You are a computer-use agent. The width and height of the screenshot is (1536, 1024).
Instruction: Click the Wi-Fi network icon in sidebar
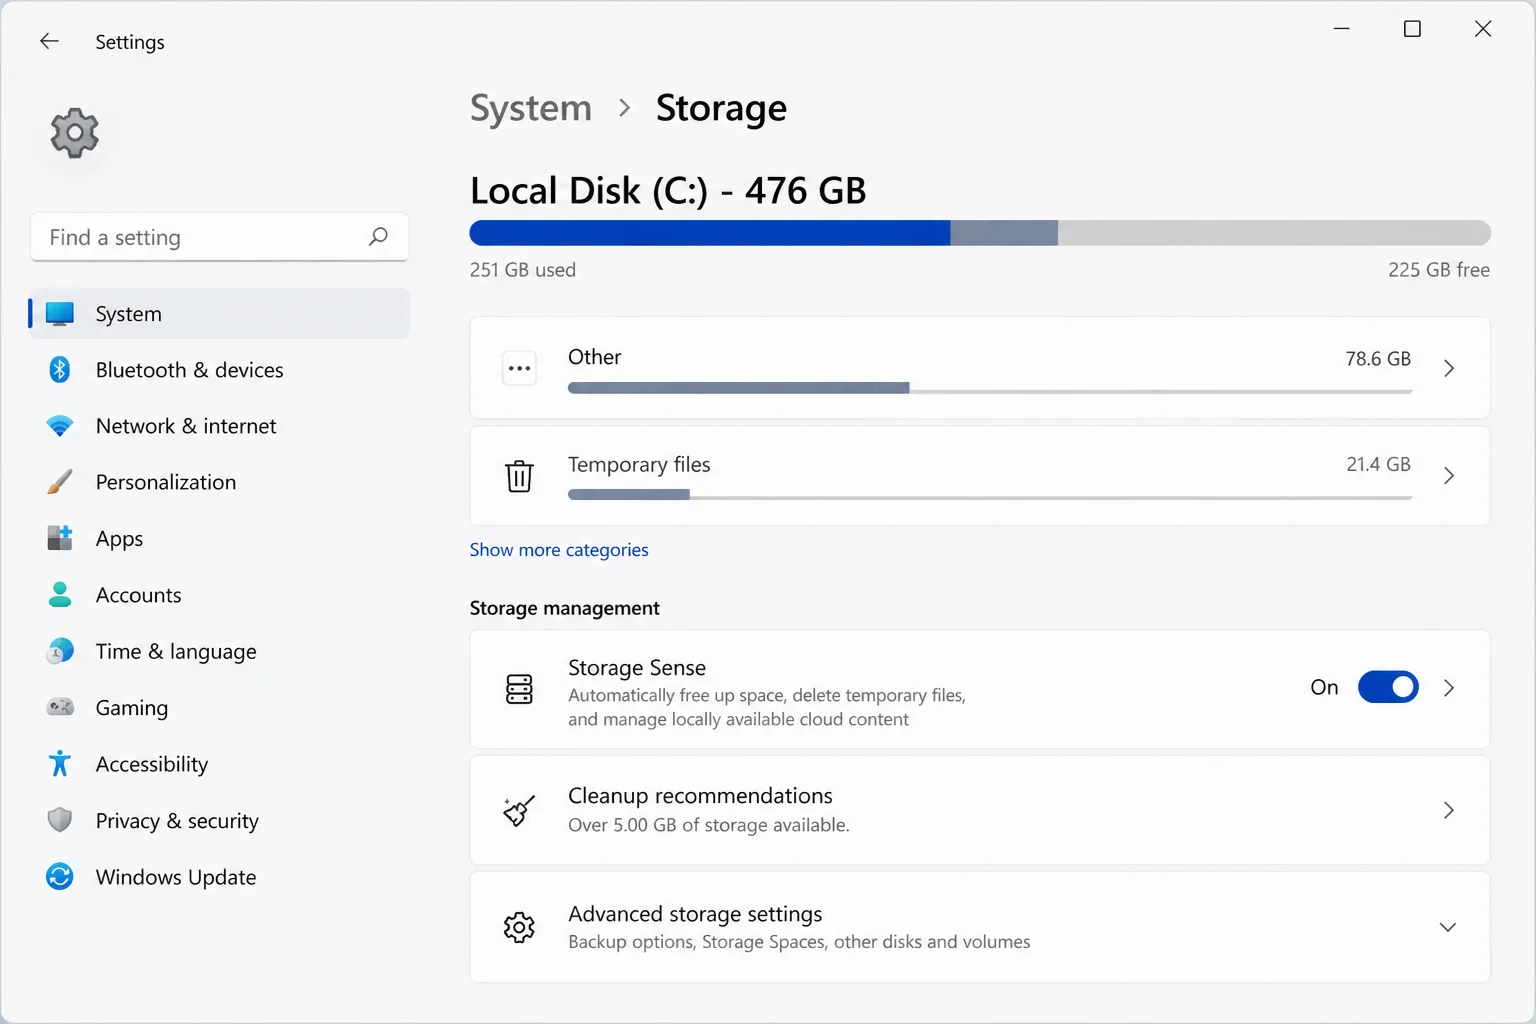60,426
